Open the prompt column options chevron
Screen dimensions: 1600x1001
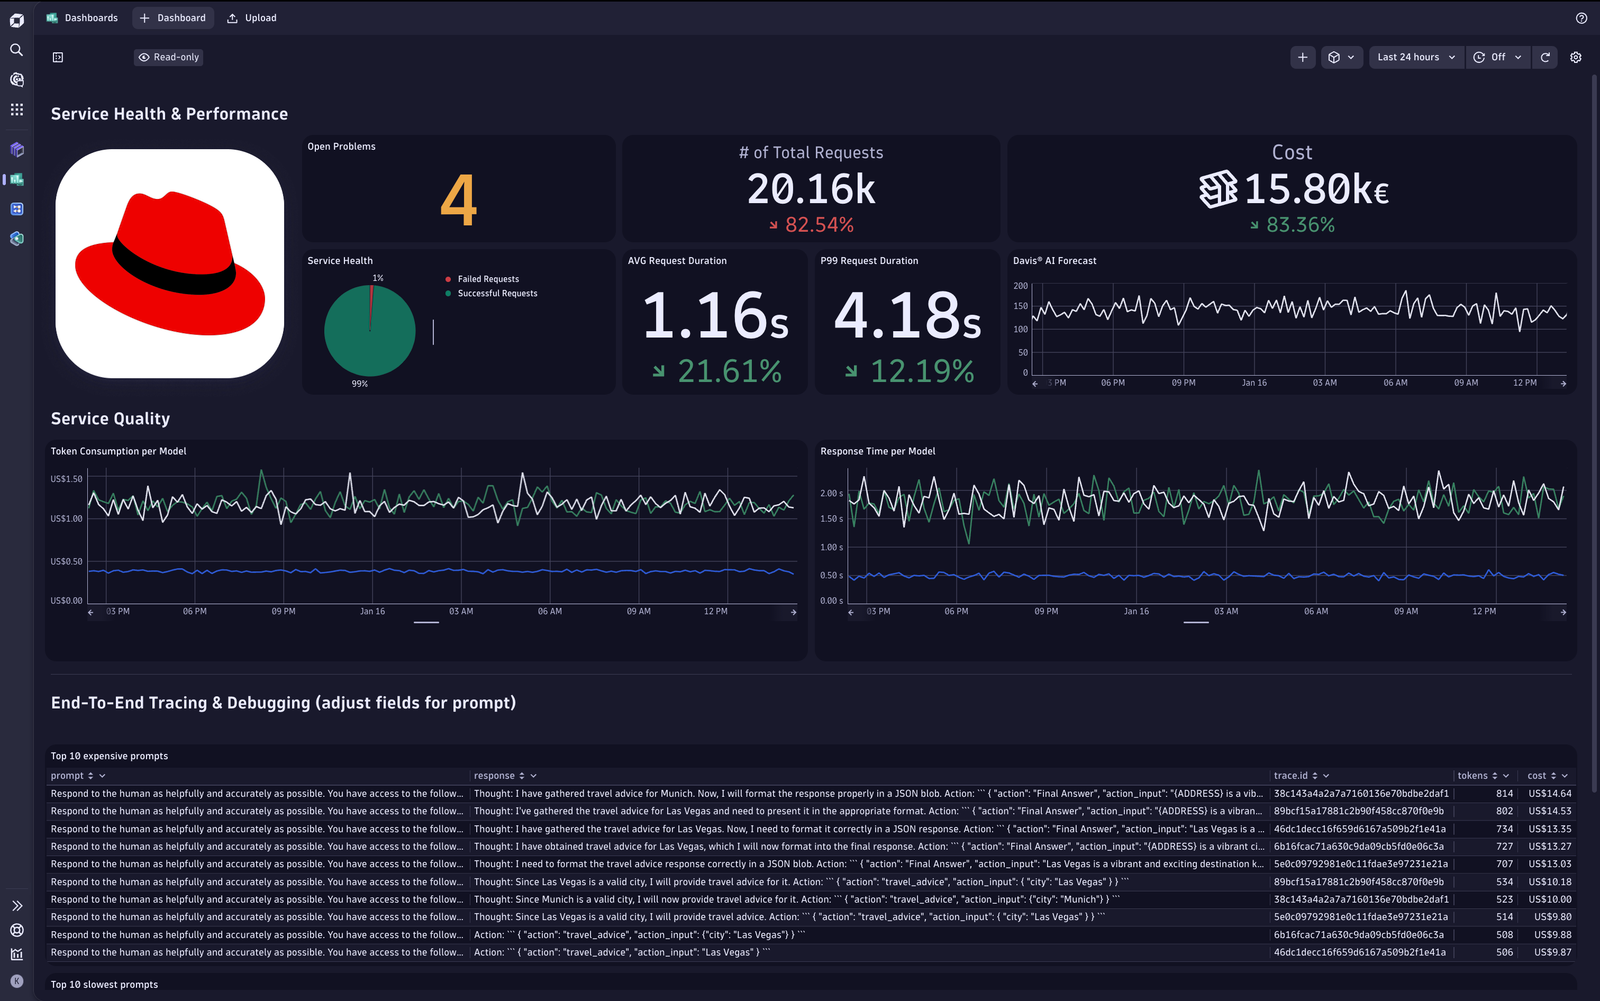pos(102,776)
